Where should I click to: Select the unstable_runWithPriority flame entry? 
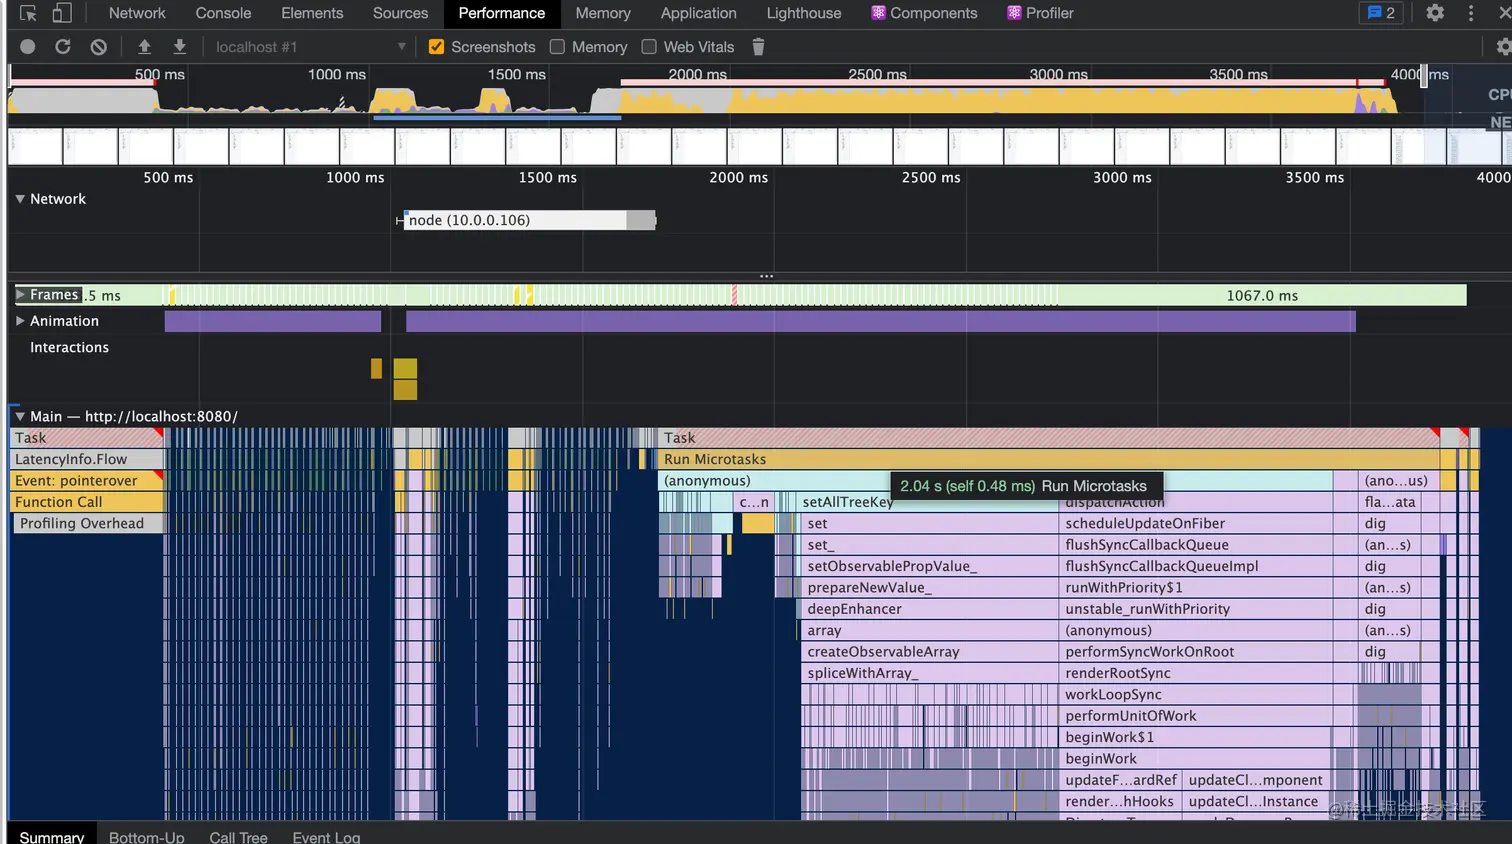point(1195,609)
